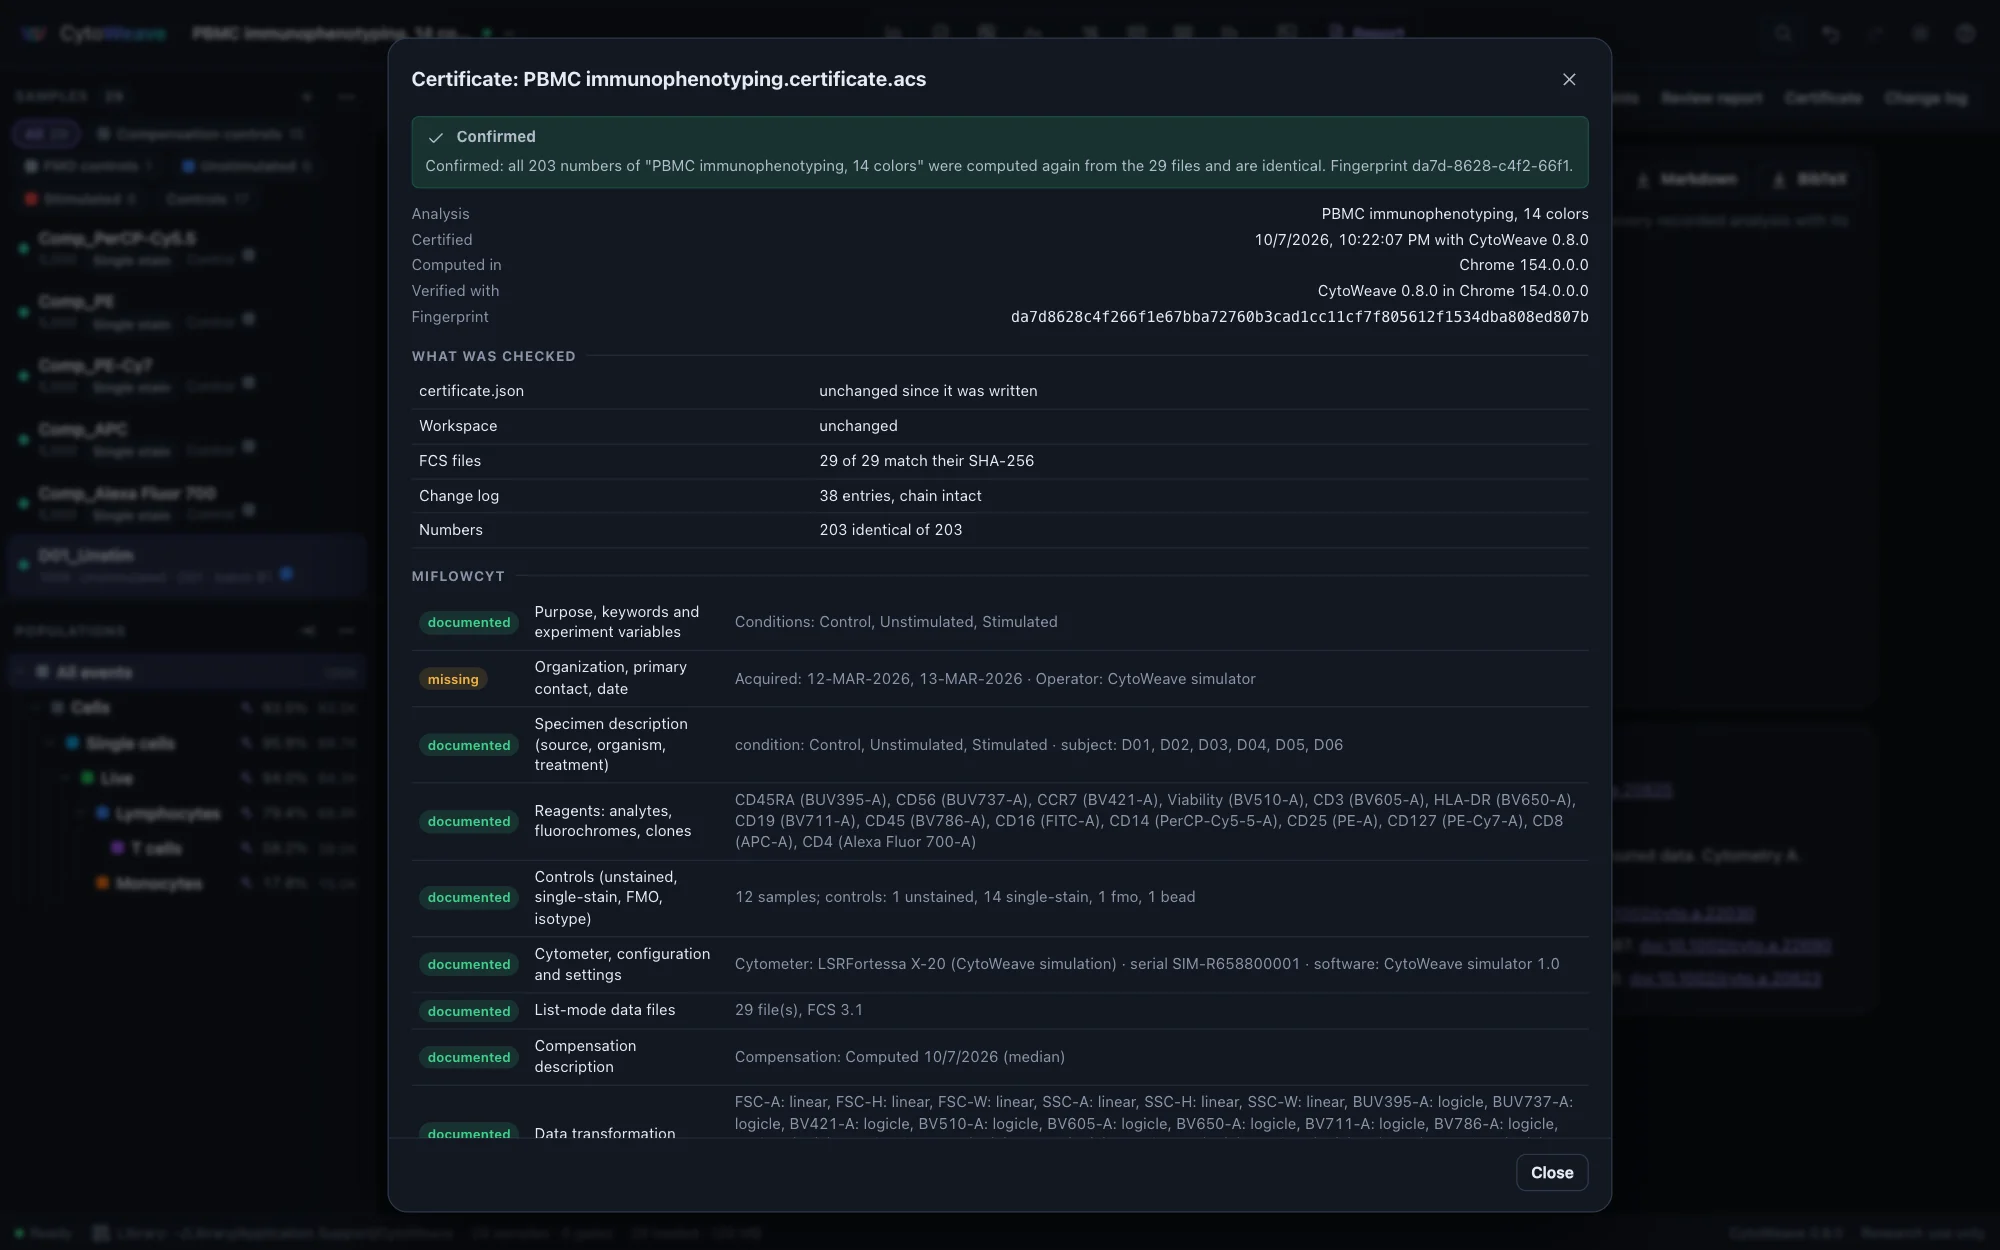Click the 'documented' badge for Compensation description
Screen dimensions: 2000x1250
point(469,1057)
